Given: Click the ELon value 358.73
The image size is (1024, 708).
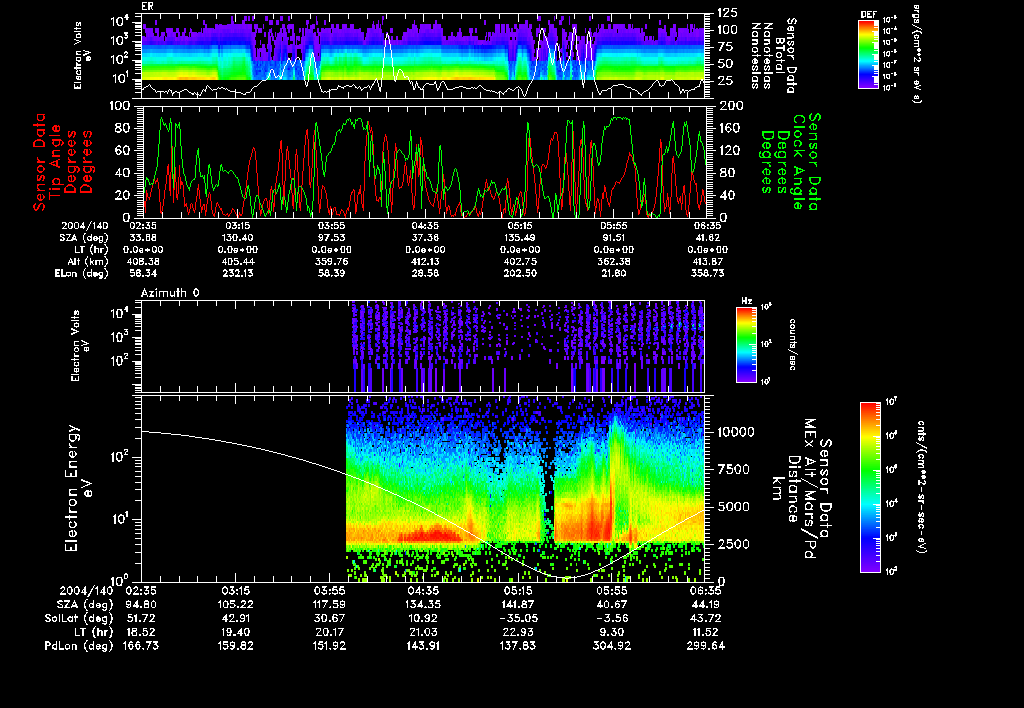Looking at the screenshot, I should [708, 273].
